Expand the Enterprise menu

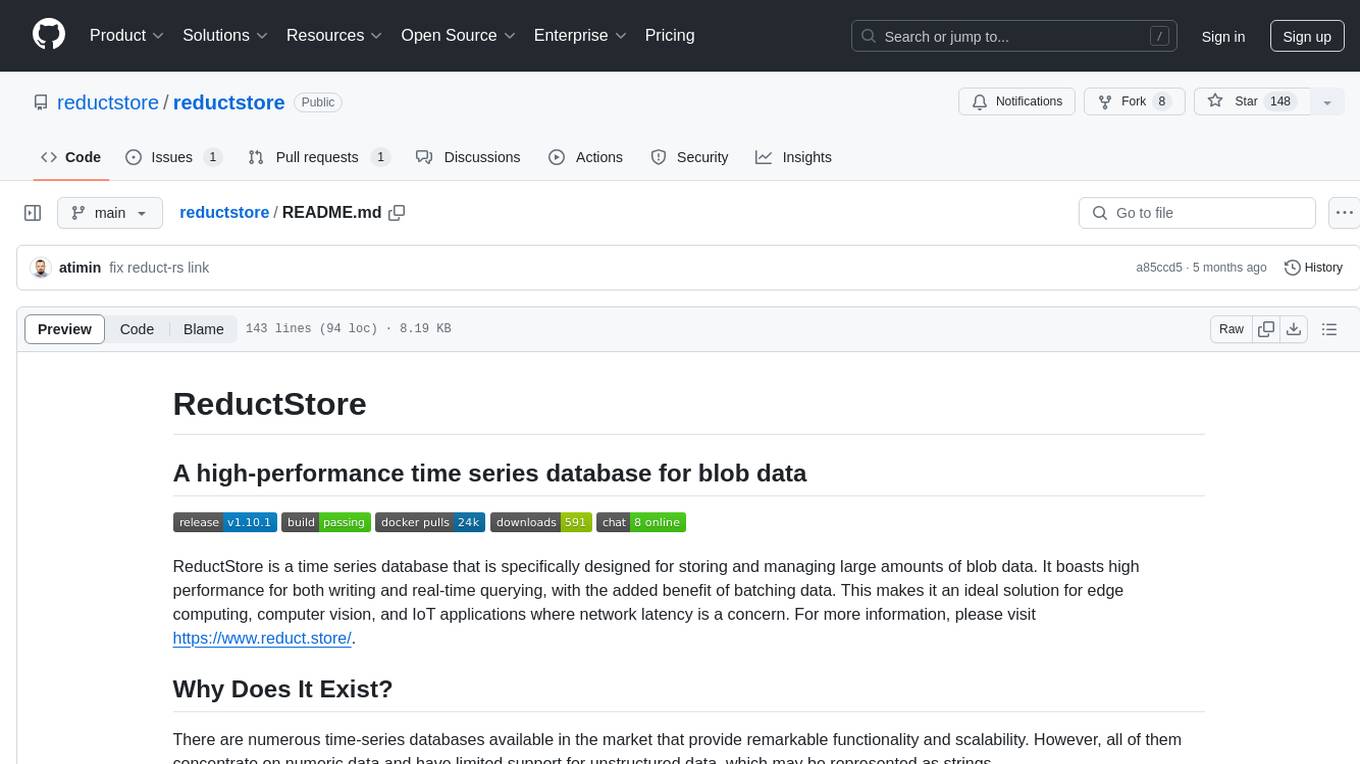pos(580,35)
